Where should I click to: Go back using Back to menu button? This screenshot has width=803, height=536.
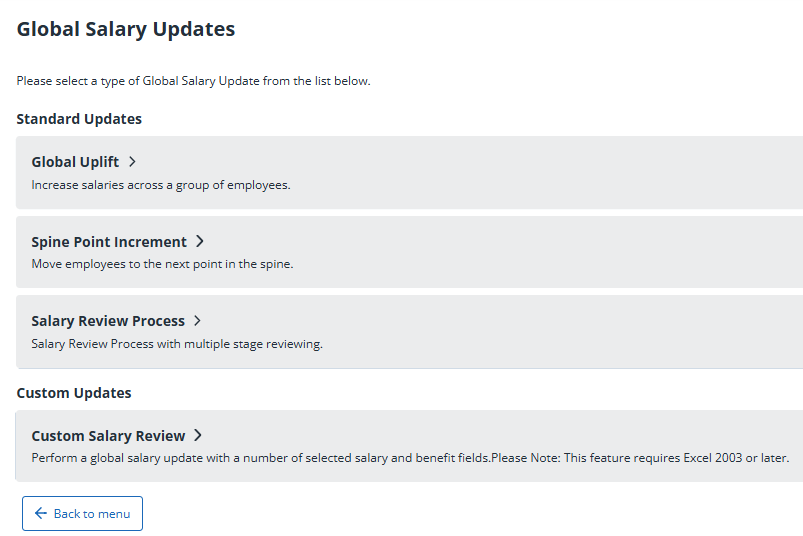click(82, 513)
